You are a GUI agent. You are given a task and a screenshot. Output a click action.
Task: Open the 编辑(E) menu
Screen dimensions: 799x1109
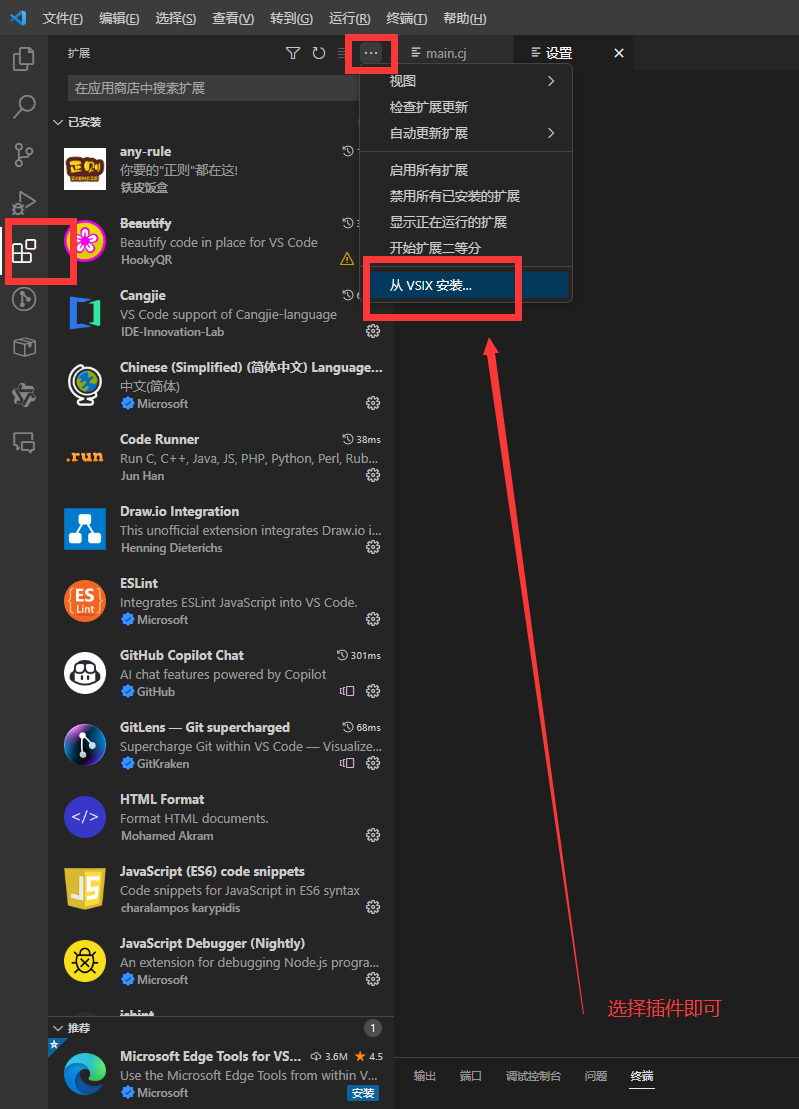pos(119,18)
